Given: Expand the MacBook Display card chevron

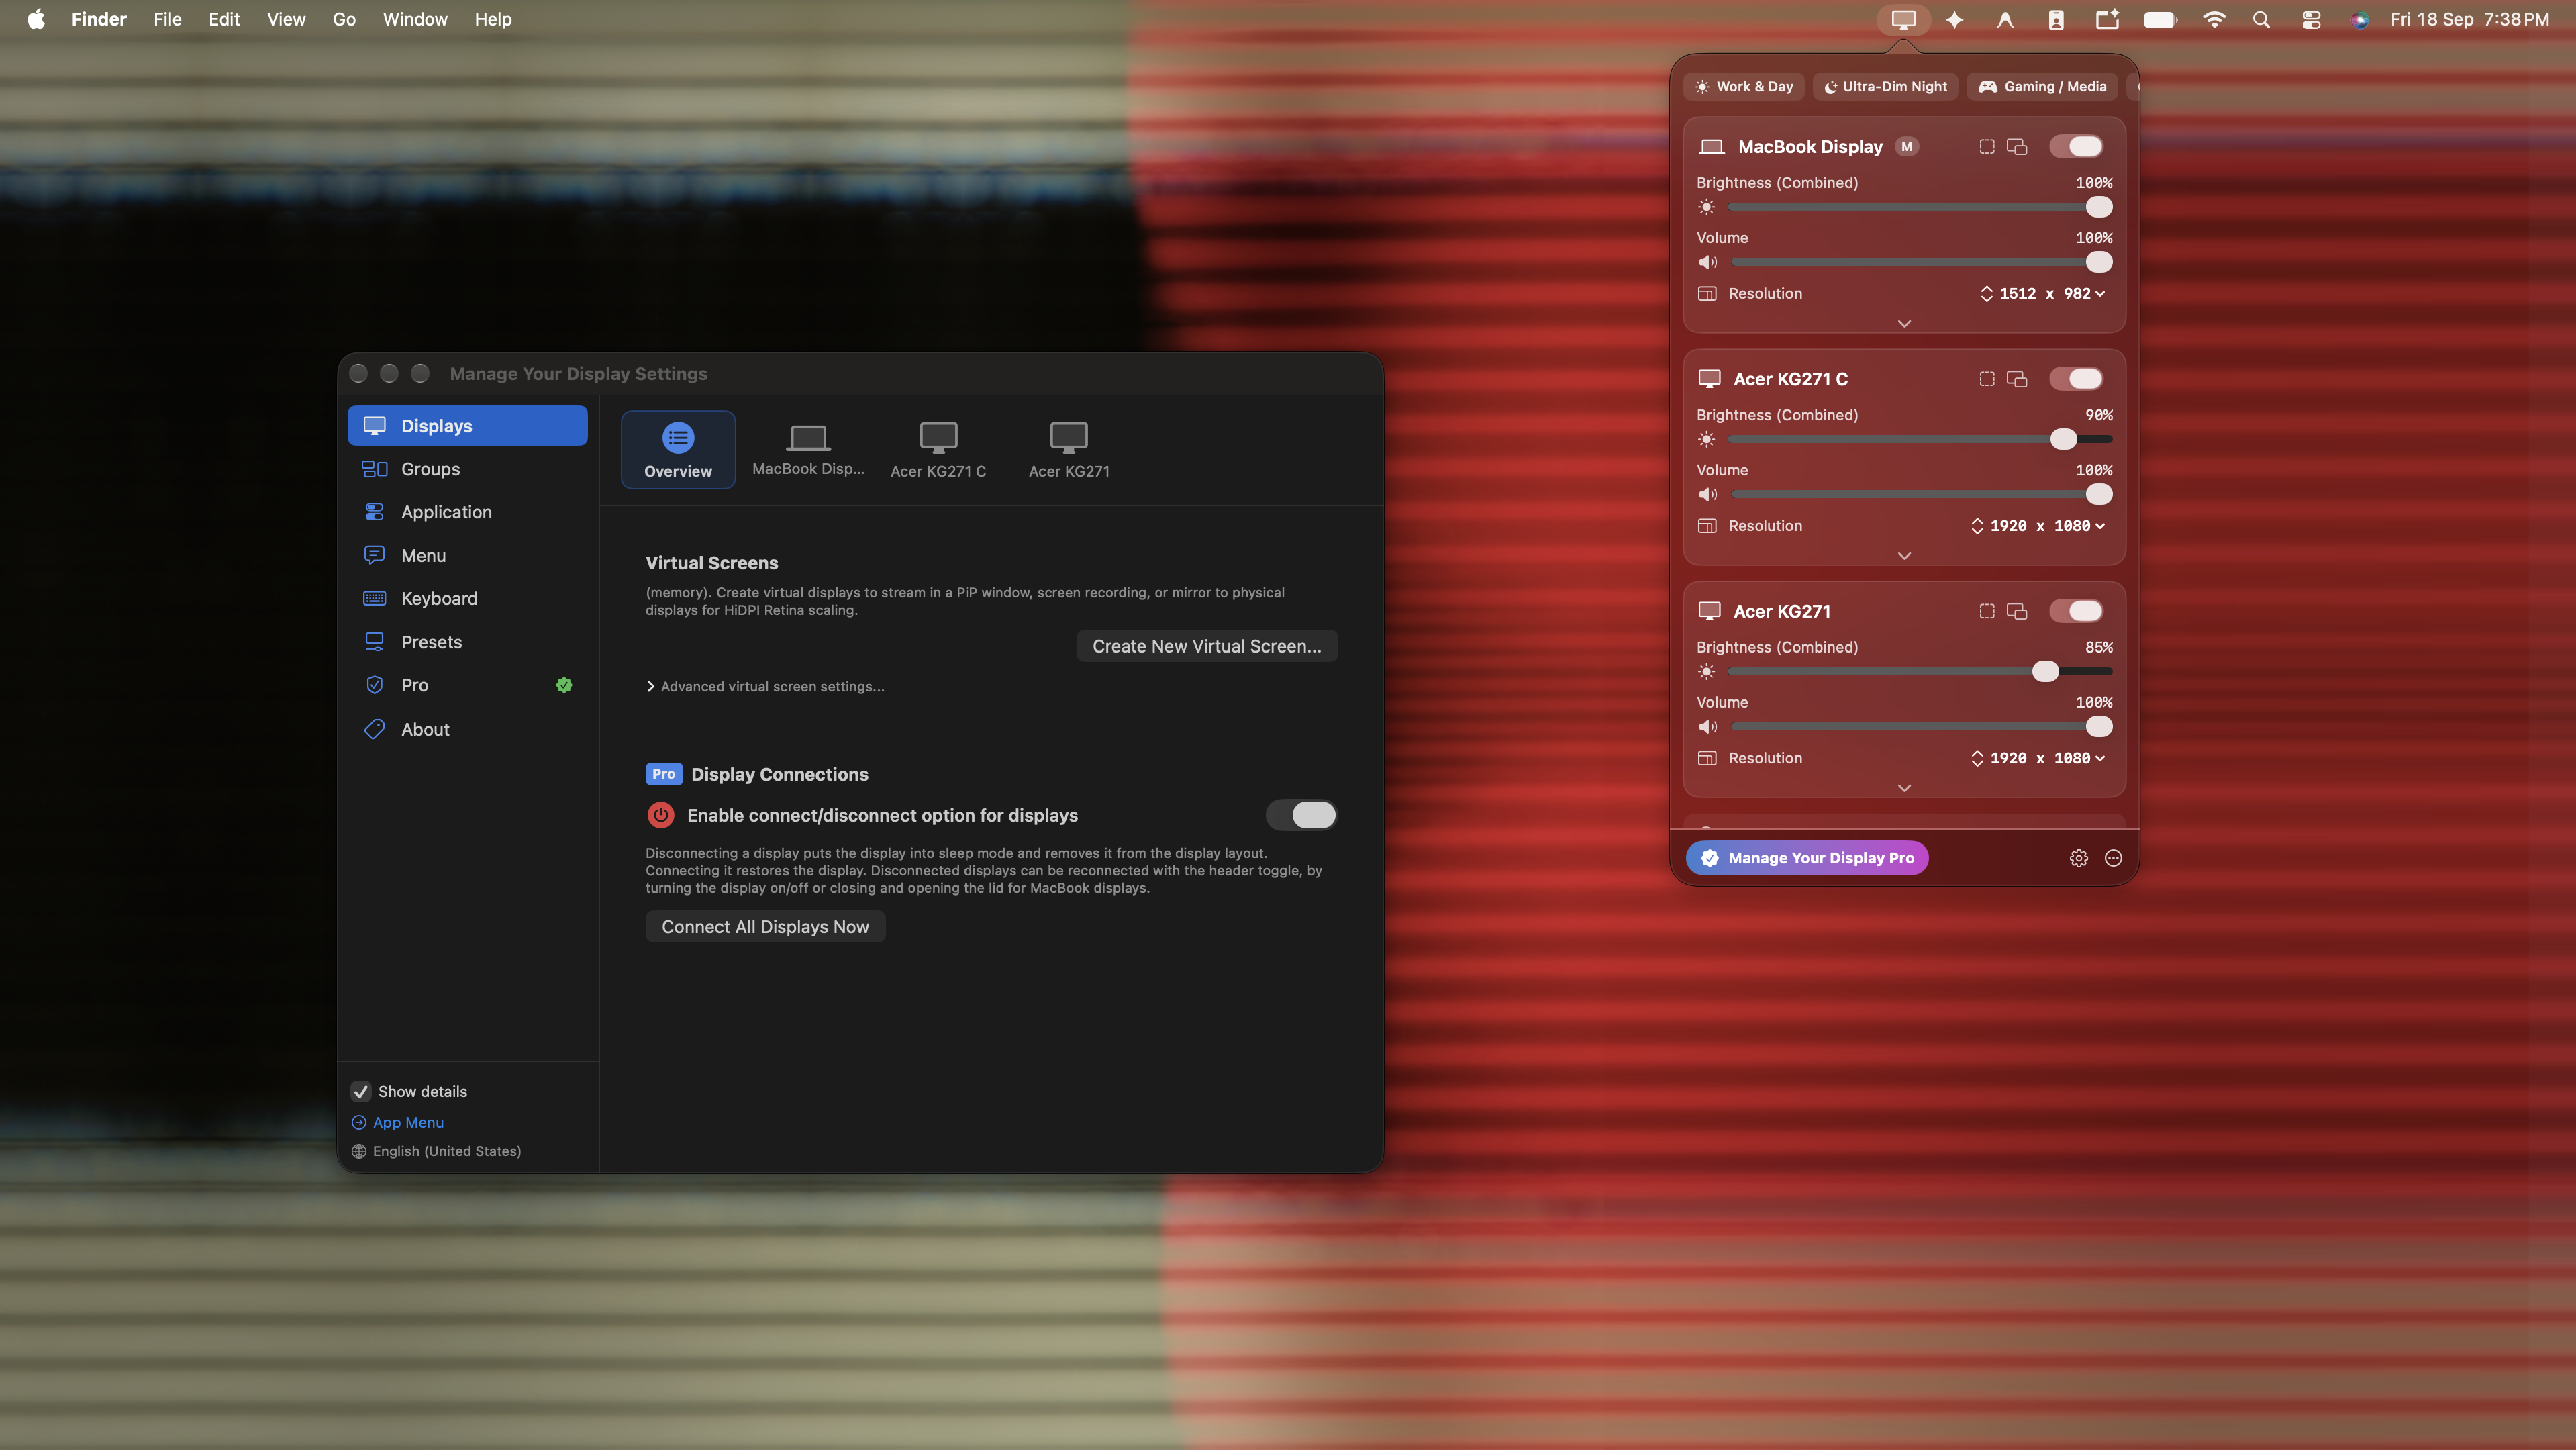Looking at the screenshot, I should tap(1903, 324).
